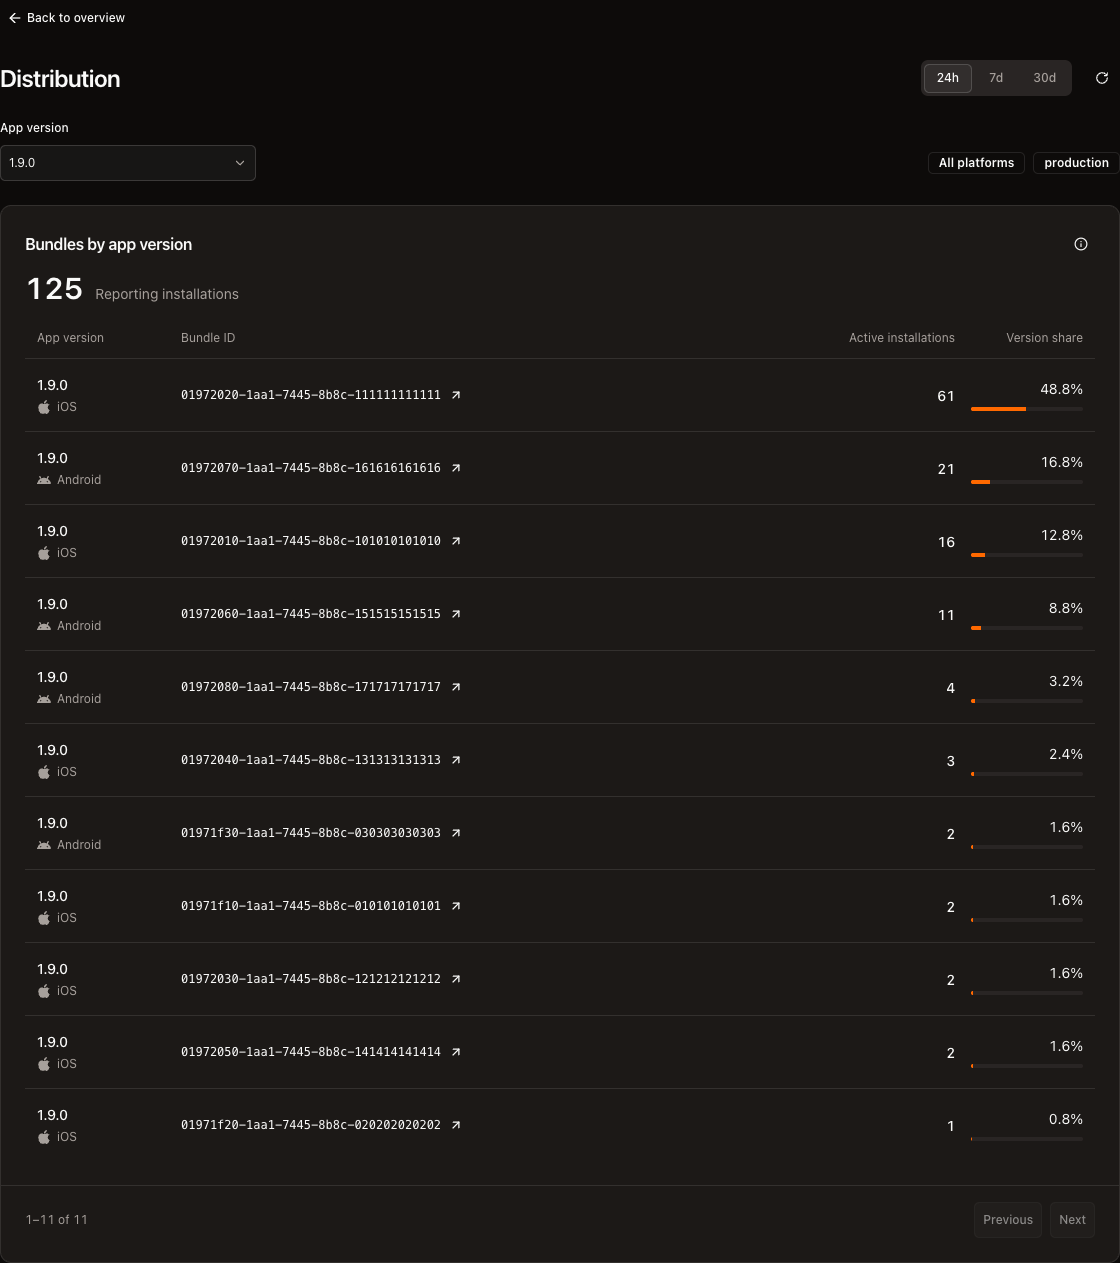1120x1263 pixels.
Task: Click bundle ID 01972080-1aa1-7445-8b8c-171717171717
Action: [311, 687]
